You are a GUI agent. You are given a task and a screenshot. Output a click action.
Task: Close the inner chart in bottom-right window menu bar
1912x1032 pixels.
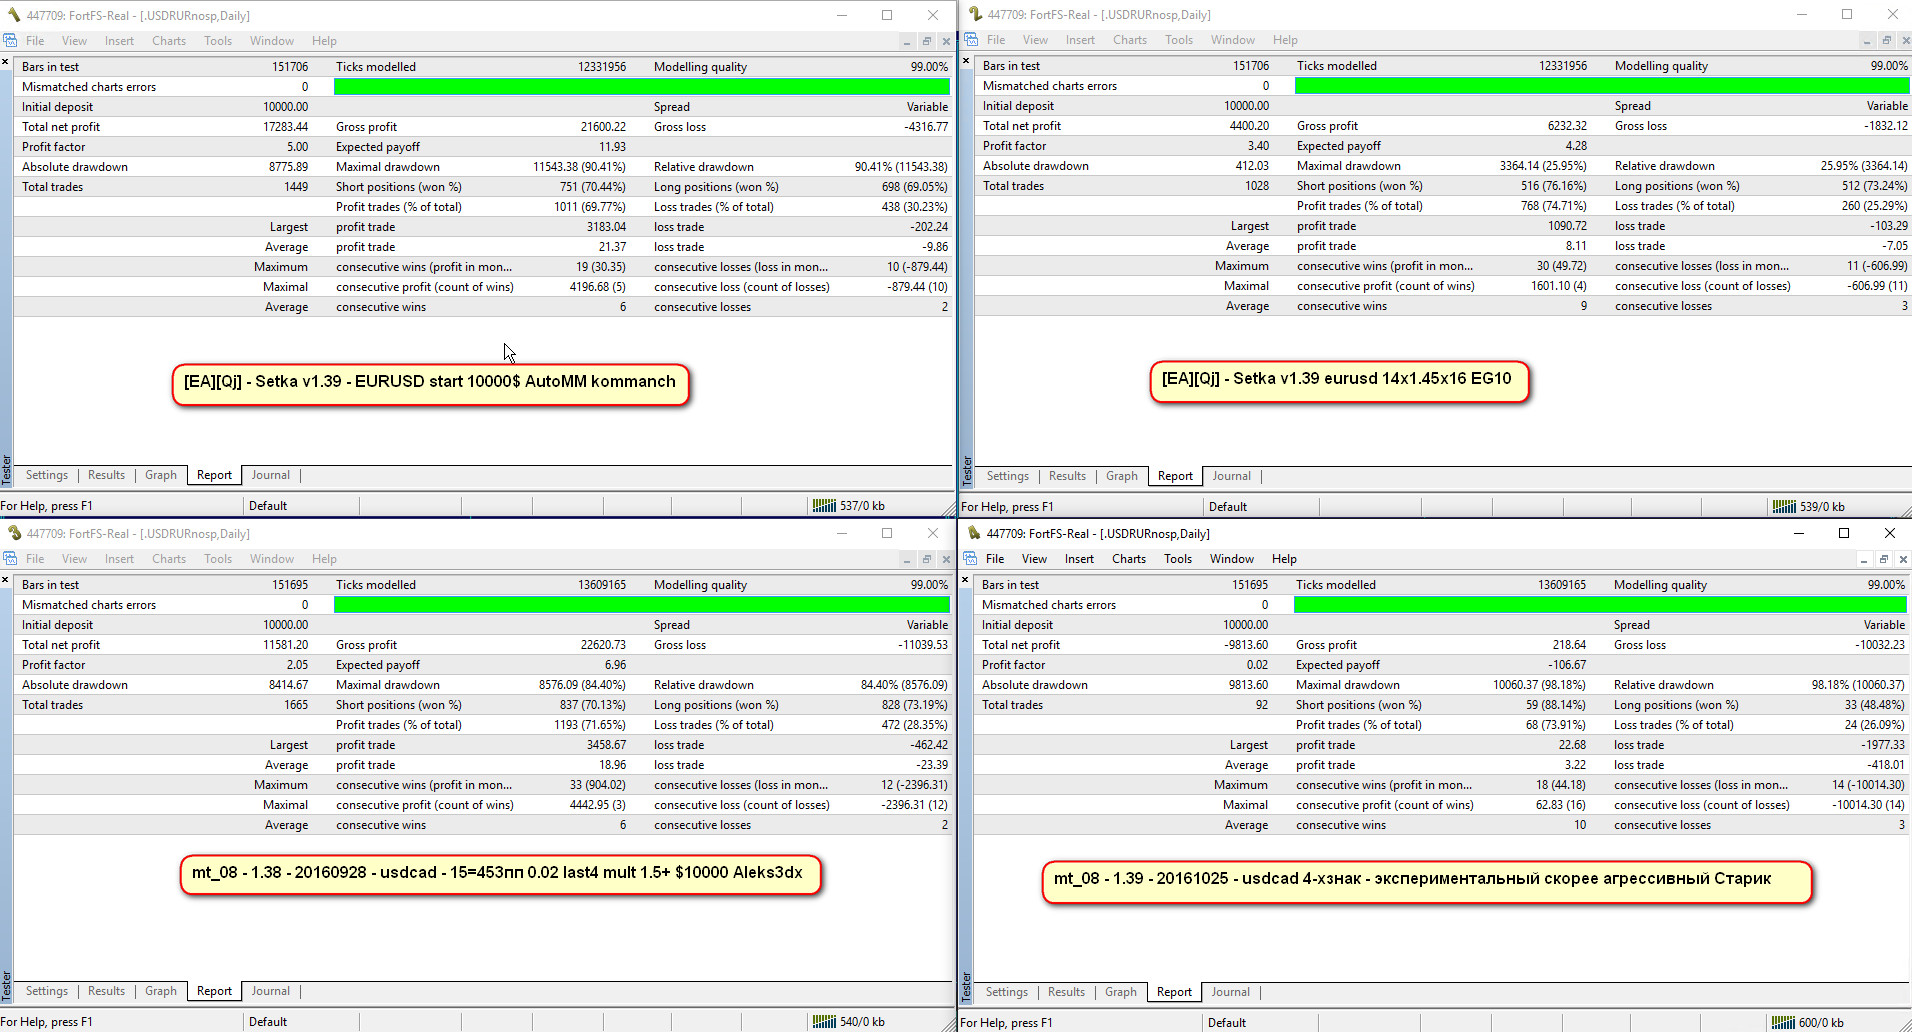1903,560
